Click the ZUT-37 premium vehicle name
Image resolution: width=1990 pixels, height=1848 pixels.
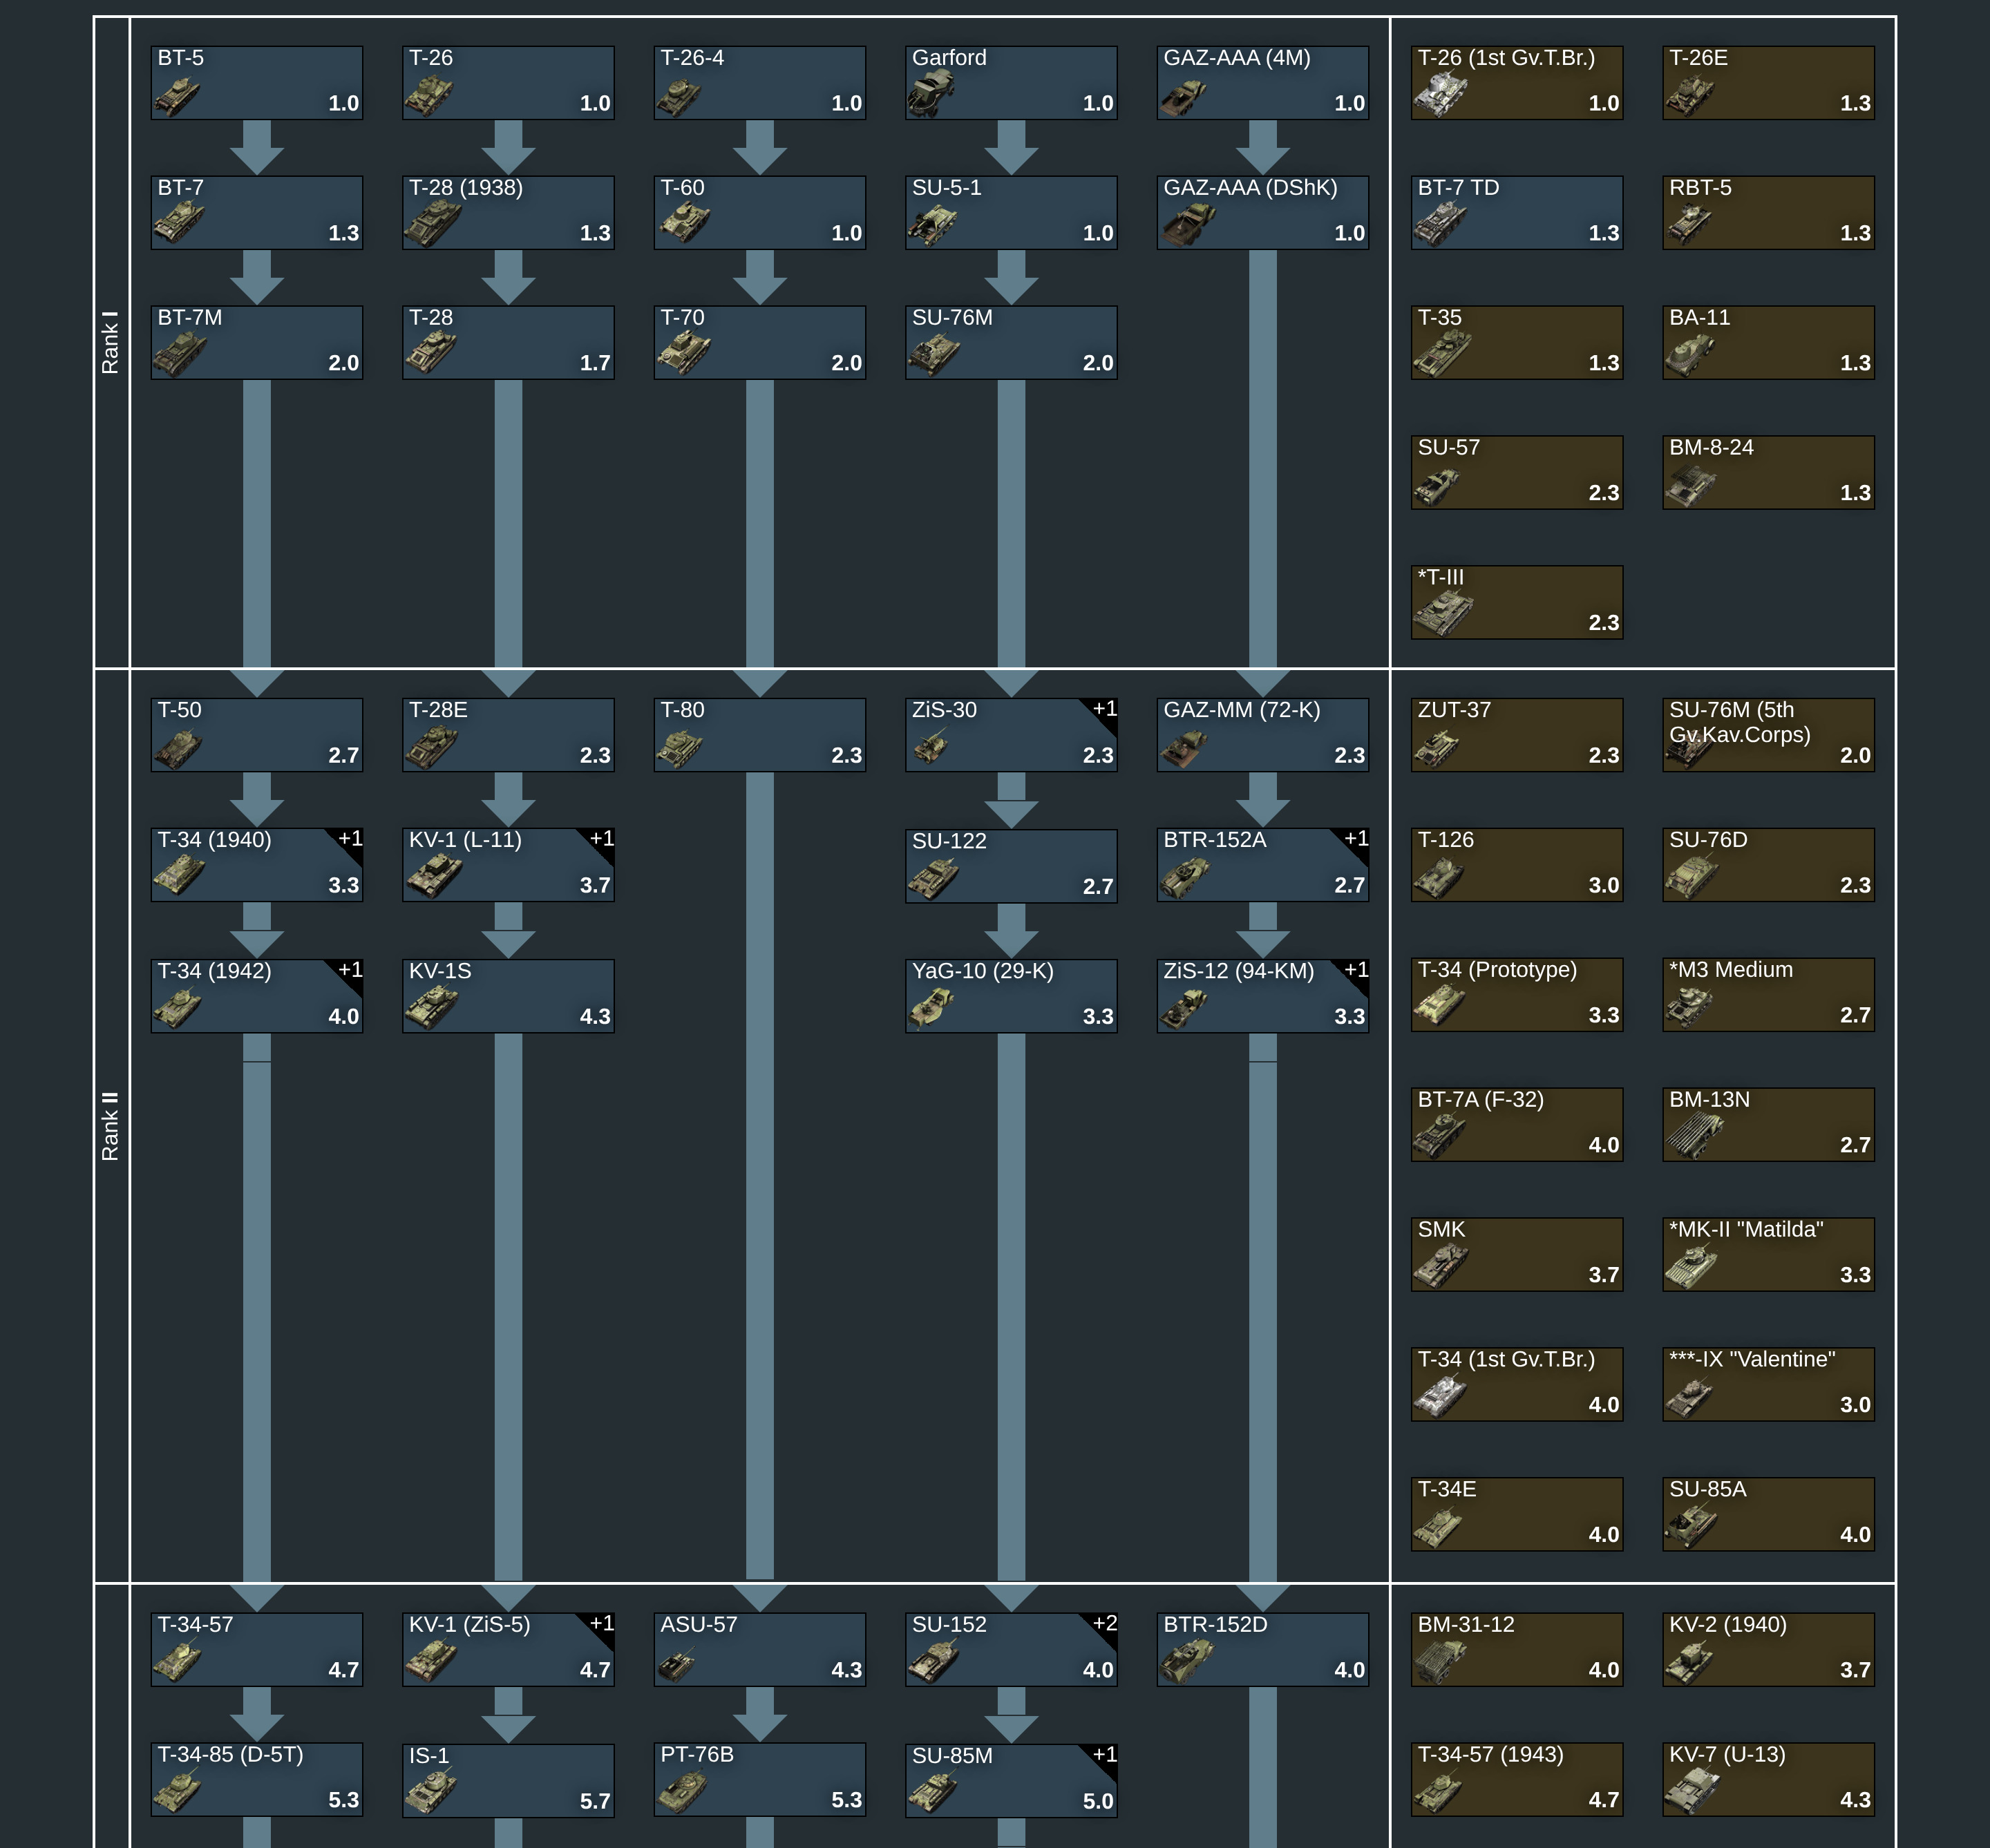(x=1454, y=710)
